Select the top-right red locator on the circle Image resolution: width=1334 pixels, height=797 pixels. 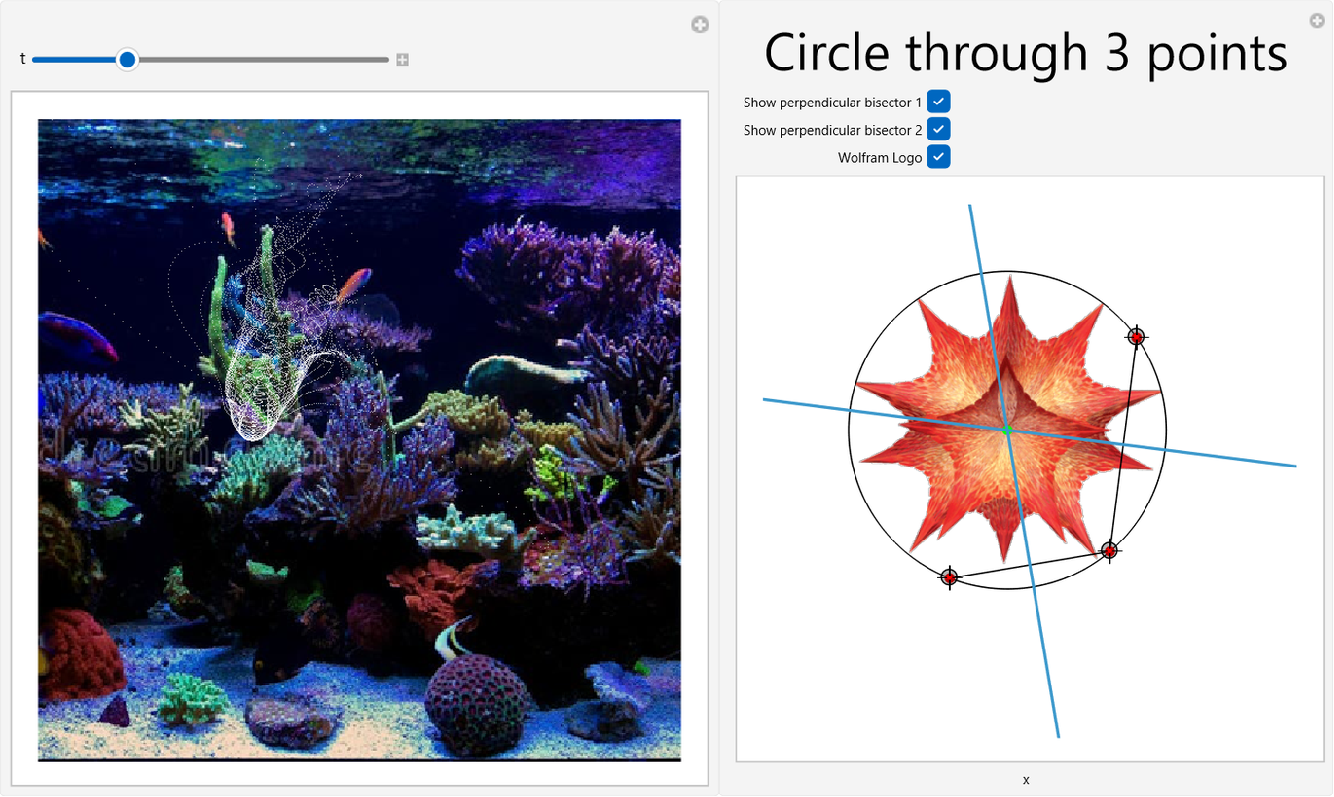pos(1136,337)
